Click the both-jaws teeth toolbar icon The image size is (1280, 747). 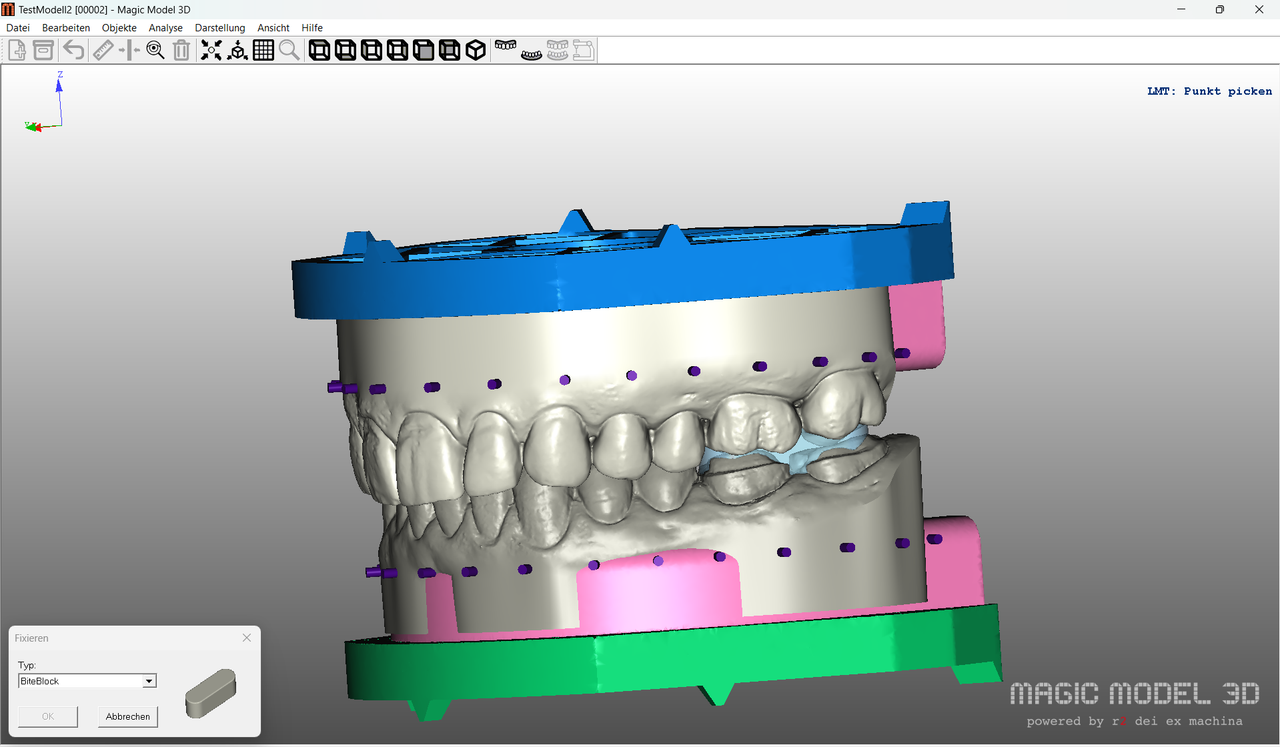tap(557, 50)
